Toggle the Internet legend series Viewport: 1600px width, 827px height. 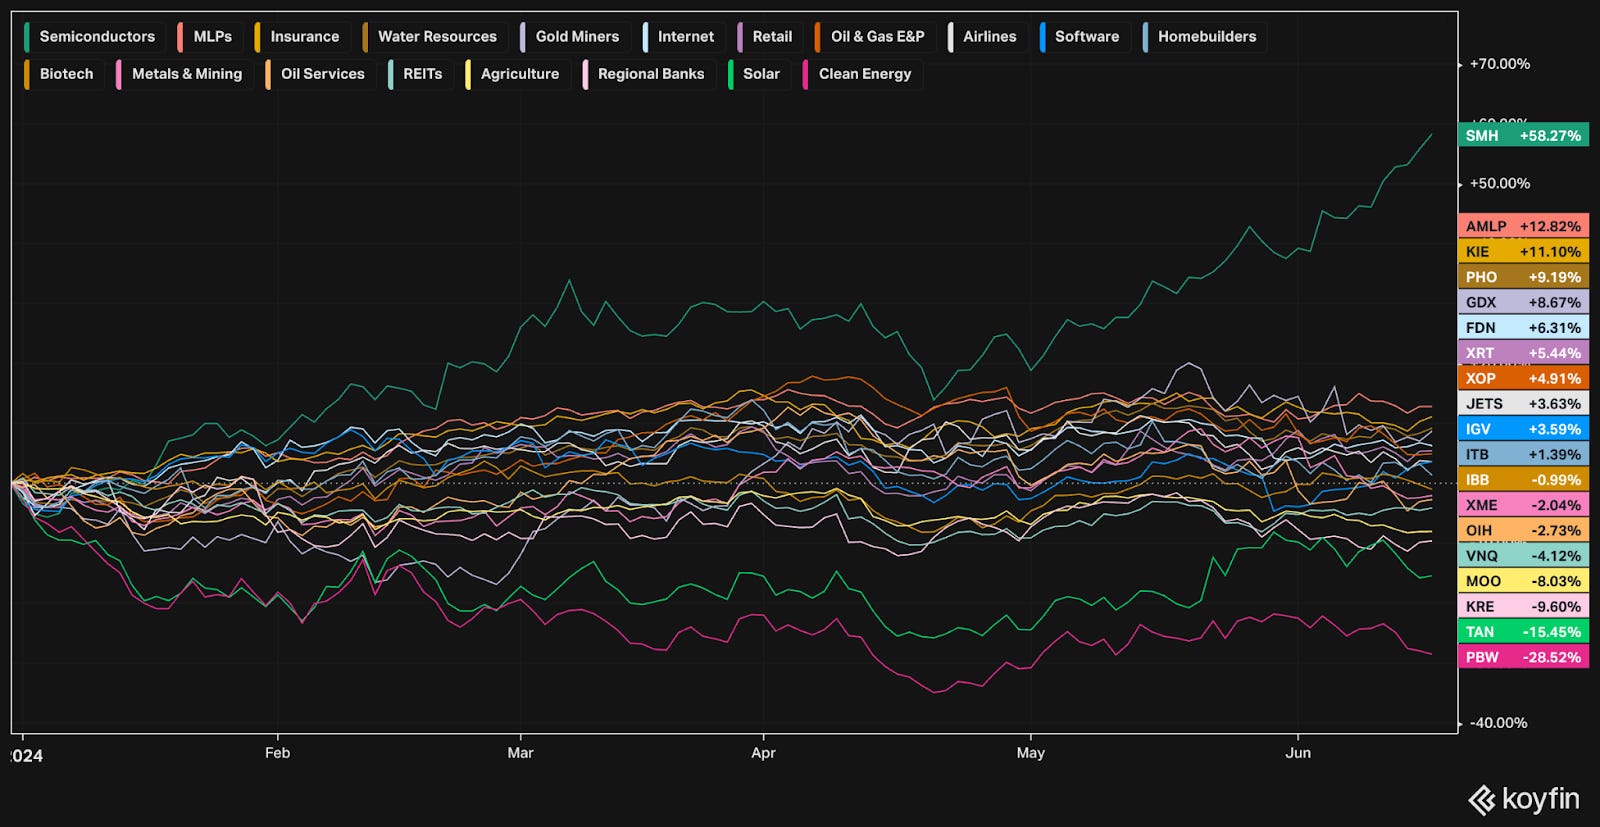click(x=682, y=37)
